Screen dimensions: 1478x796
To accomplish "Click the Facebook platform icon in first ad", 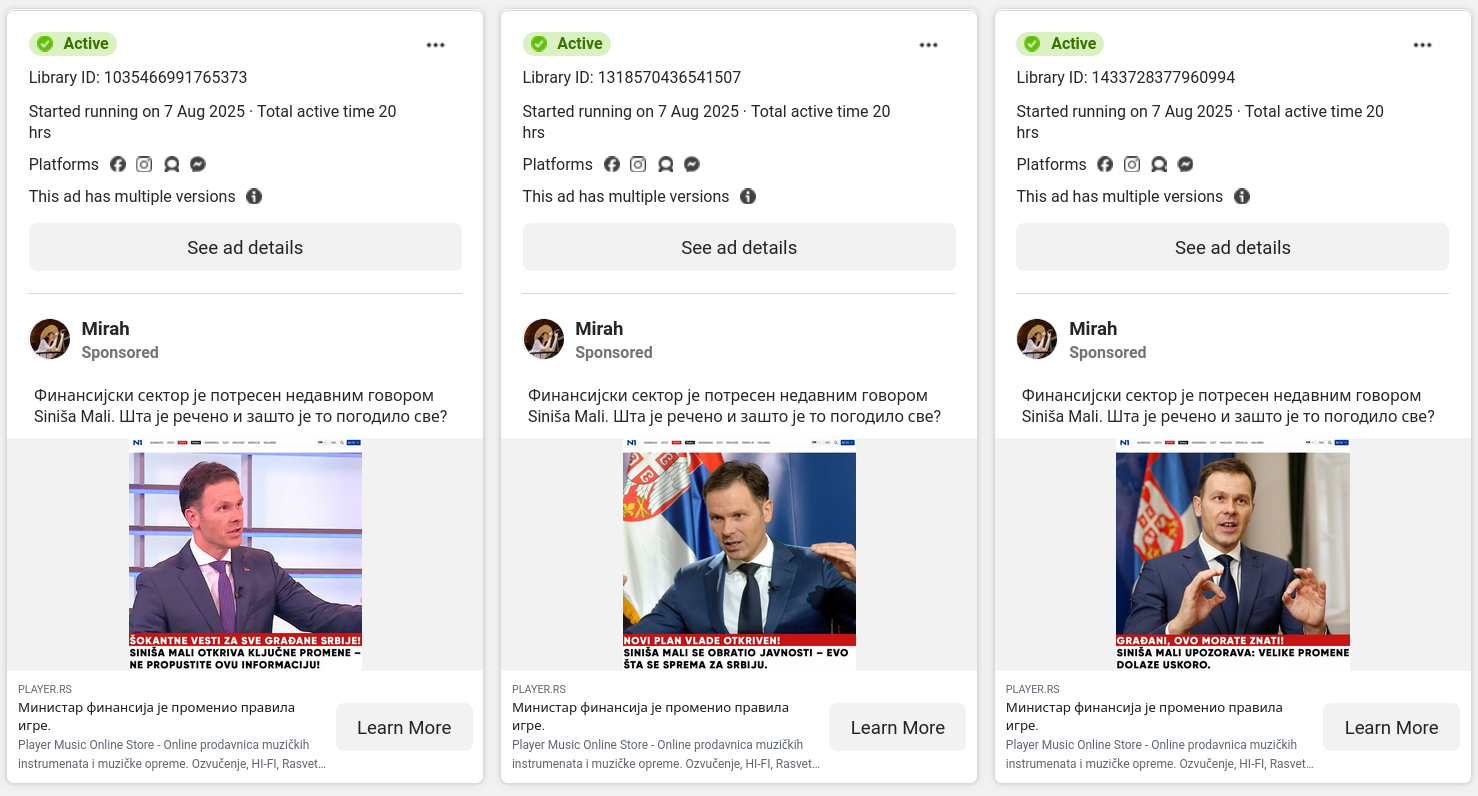I will [x=118, y=164].
